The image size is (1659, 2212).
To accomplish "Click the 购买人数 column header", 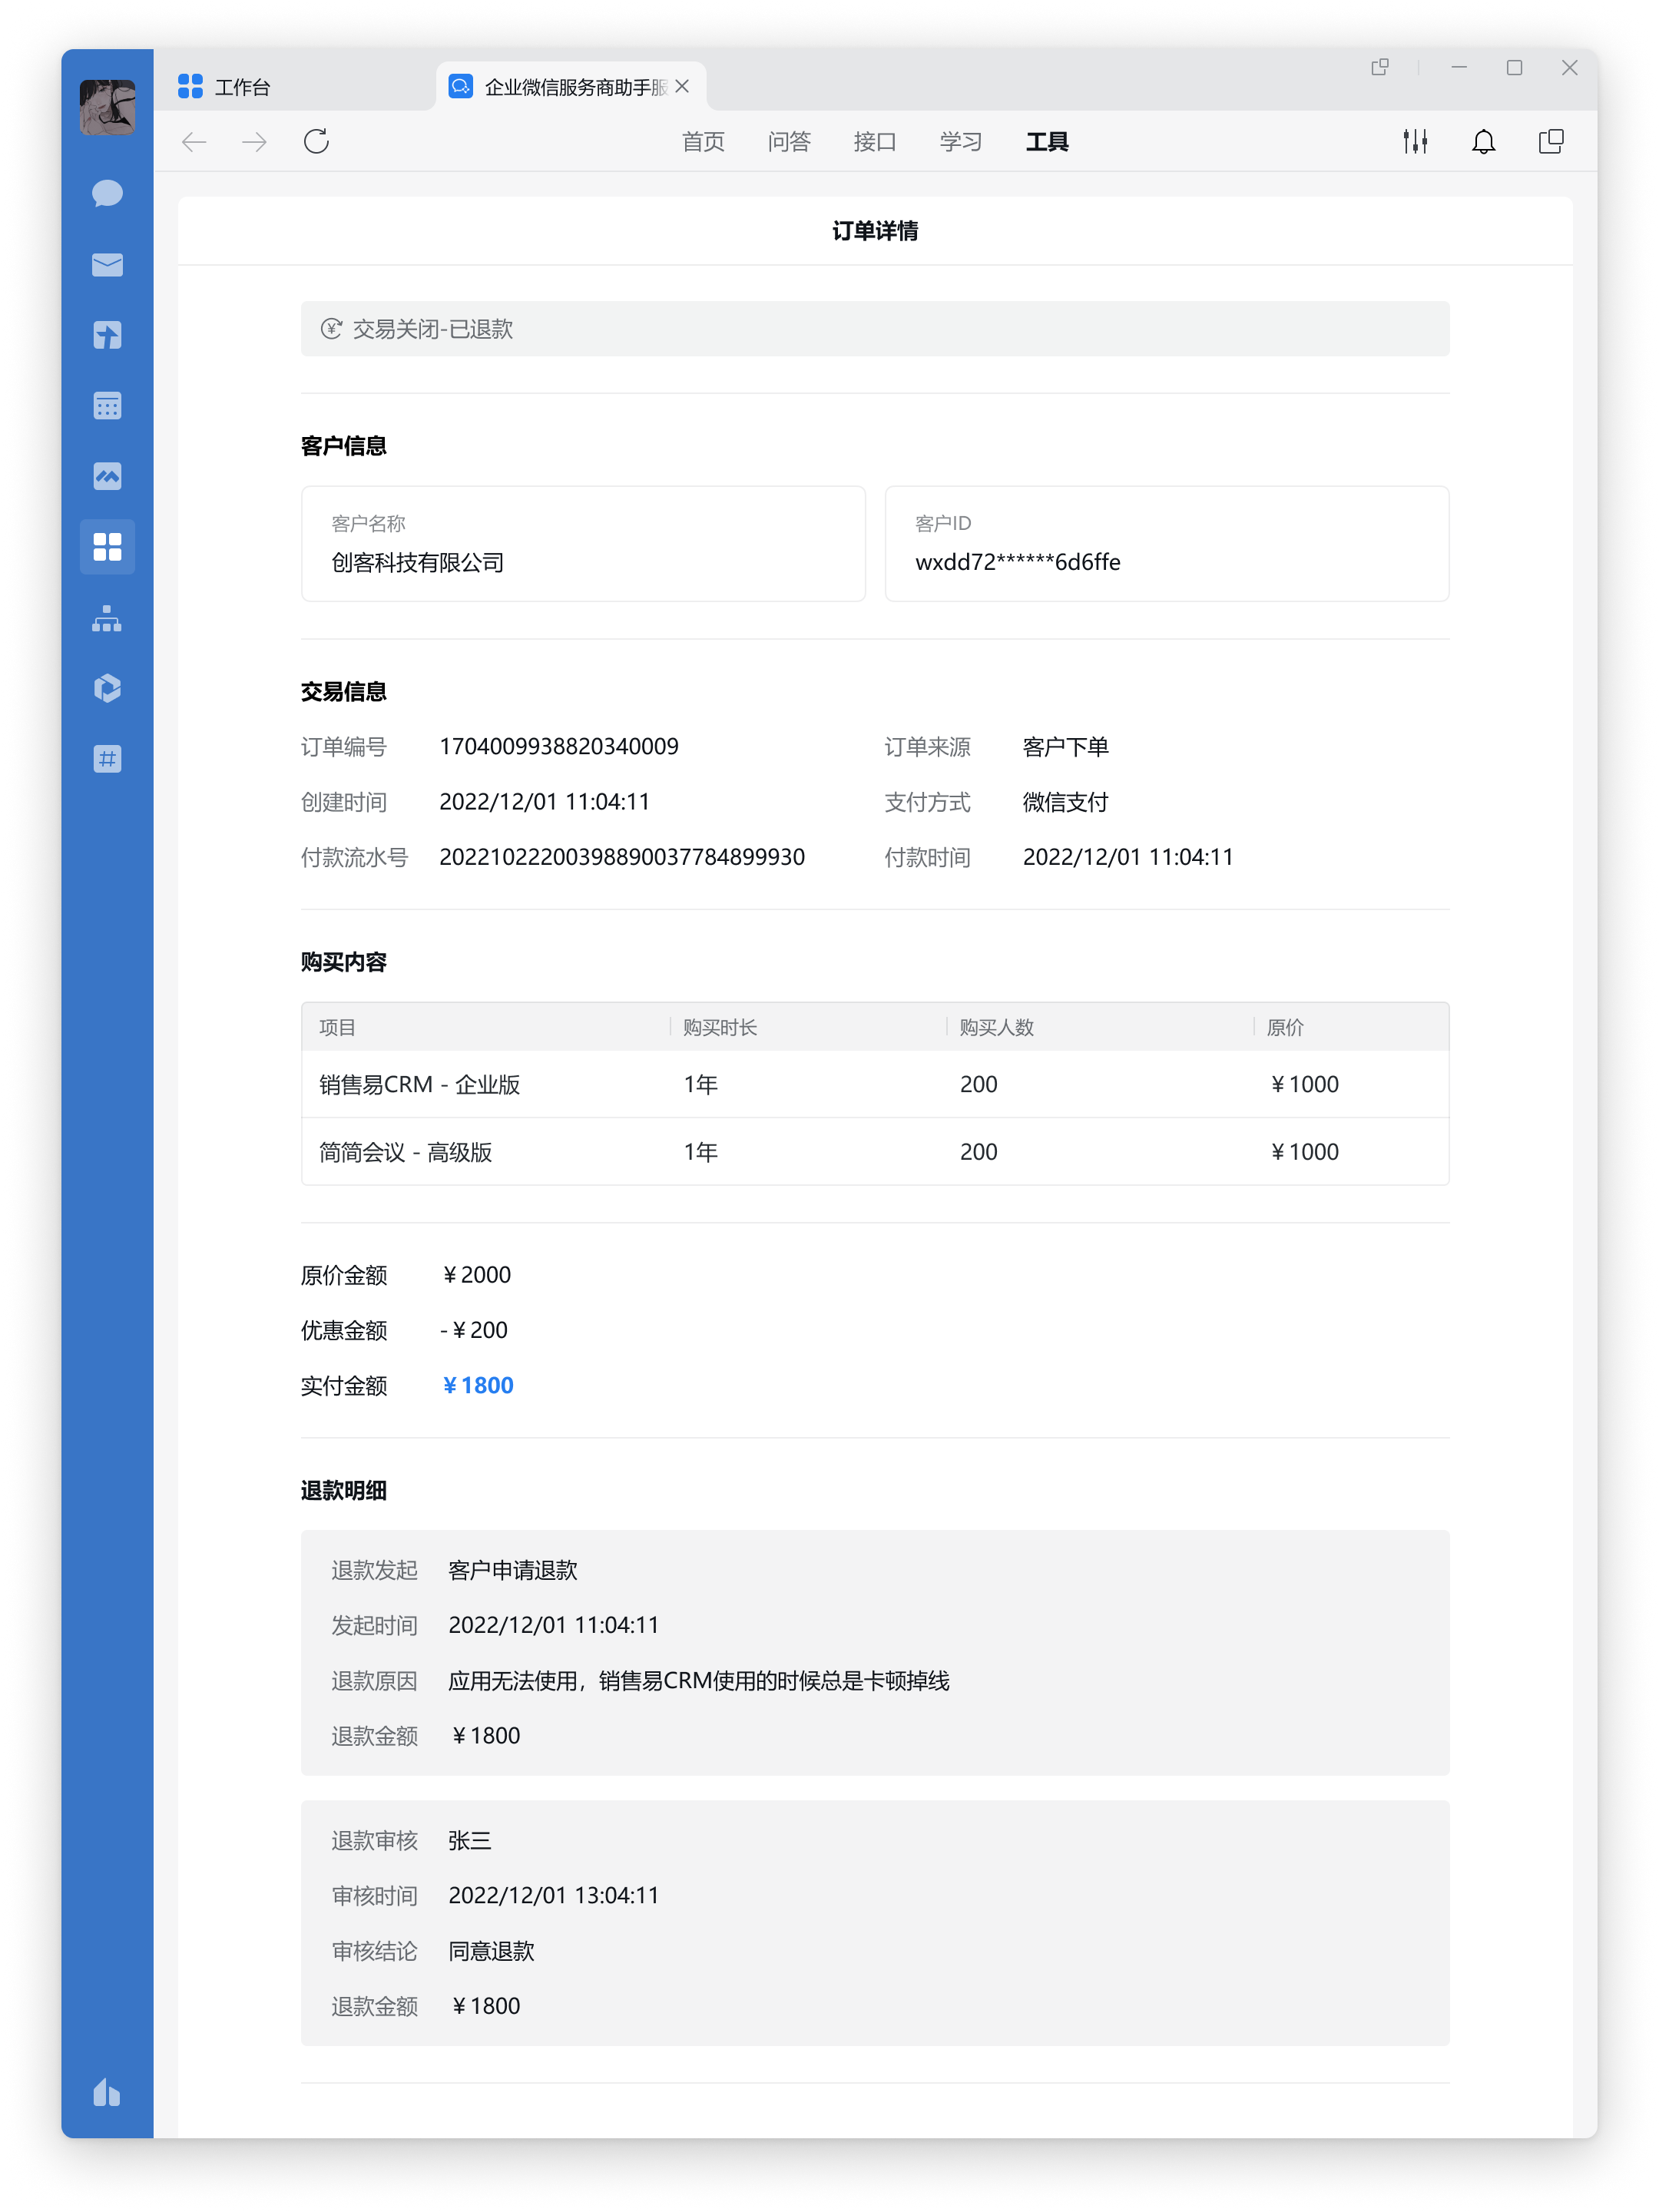I will pyautogui.click(x=997, y=1027).
